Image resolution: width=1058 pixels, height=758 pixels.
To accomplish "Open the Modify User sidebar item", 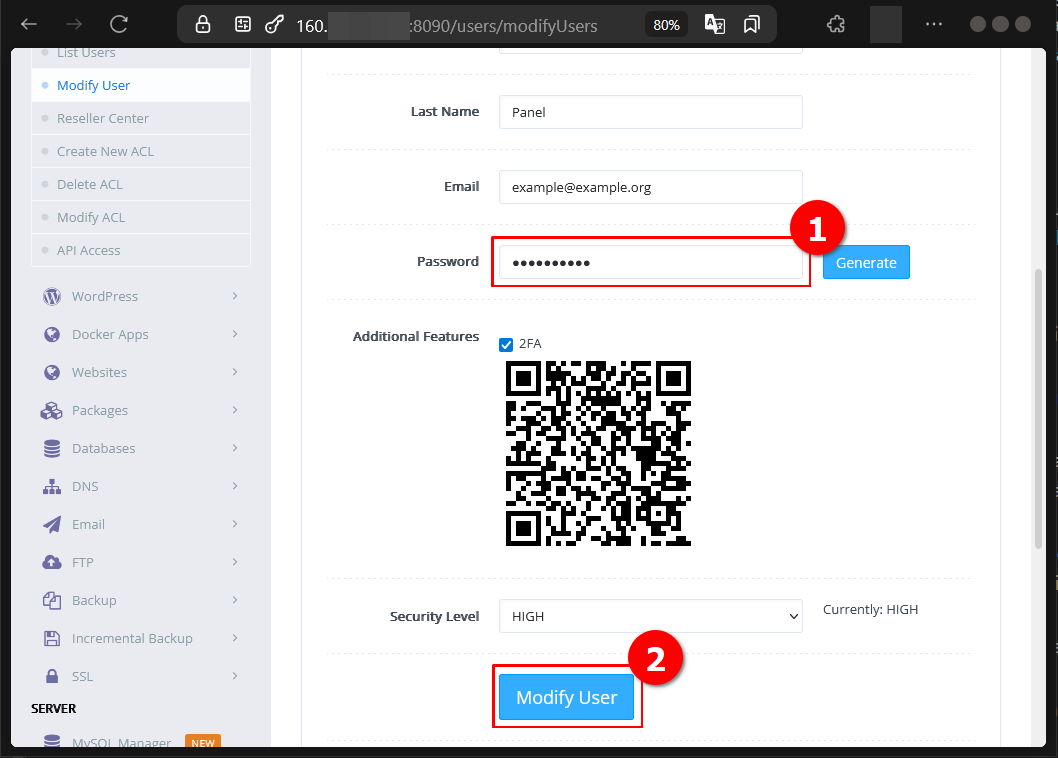I will 141,86.
